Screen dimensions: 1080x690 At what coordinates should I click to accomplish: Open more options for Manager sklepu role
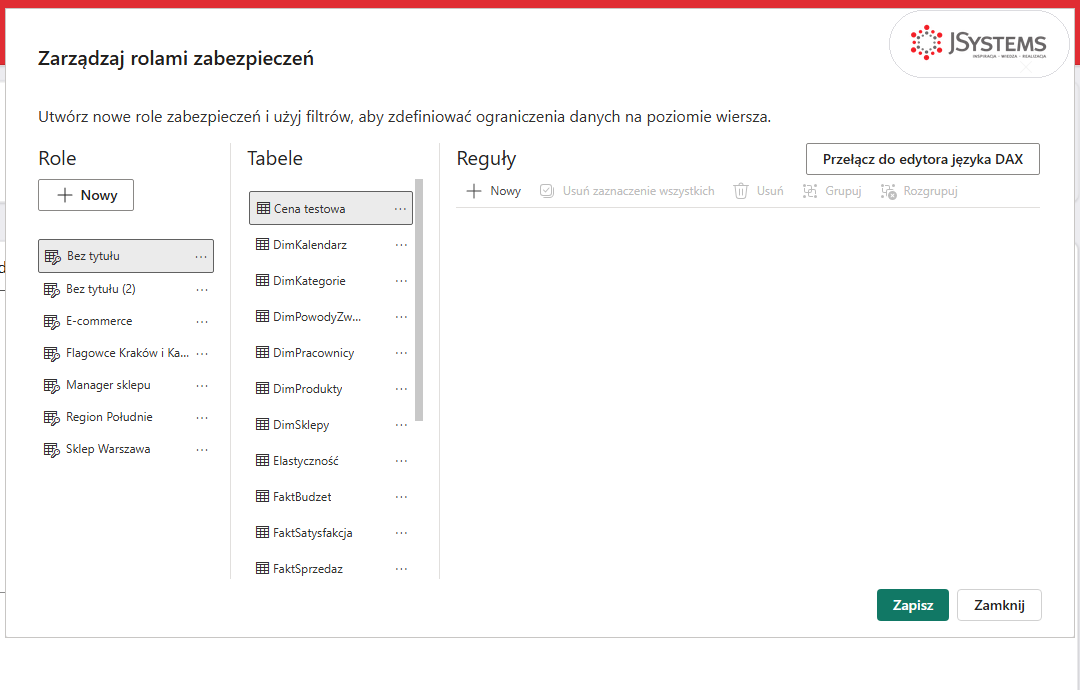coord(202,386)
